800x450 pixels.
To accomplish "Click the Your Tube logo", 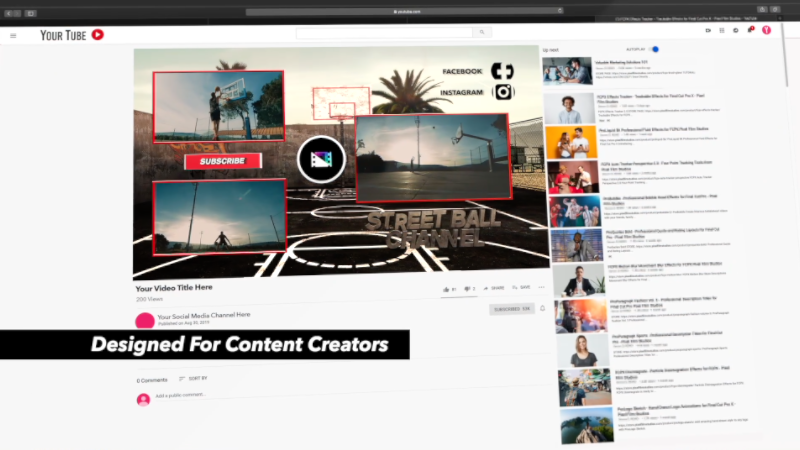I will 72,35.
